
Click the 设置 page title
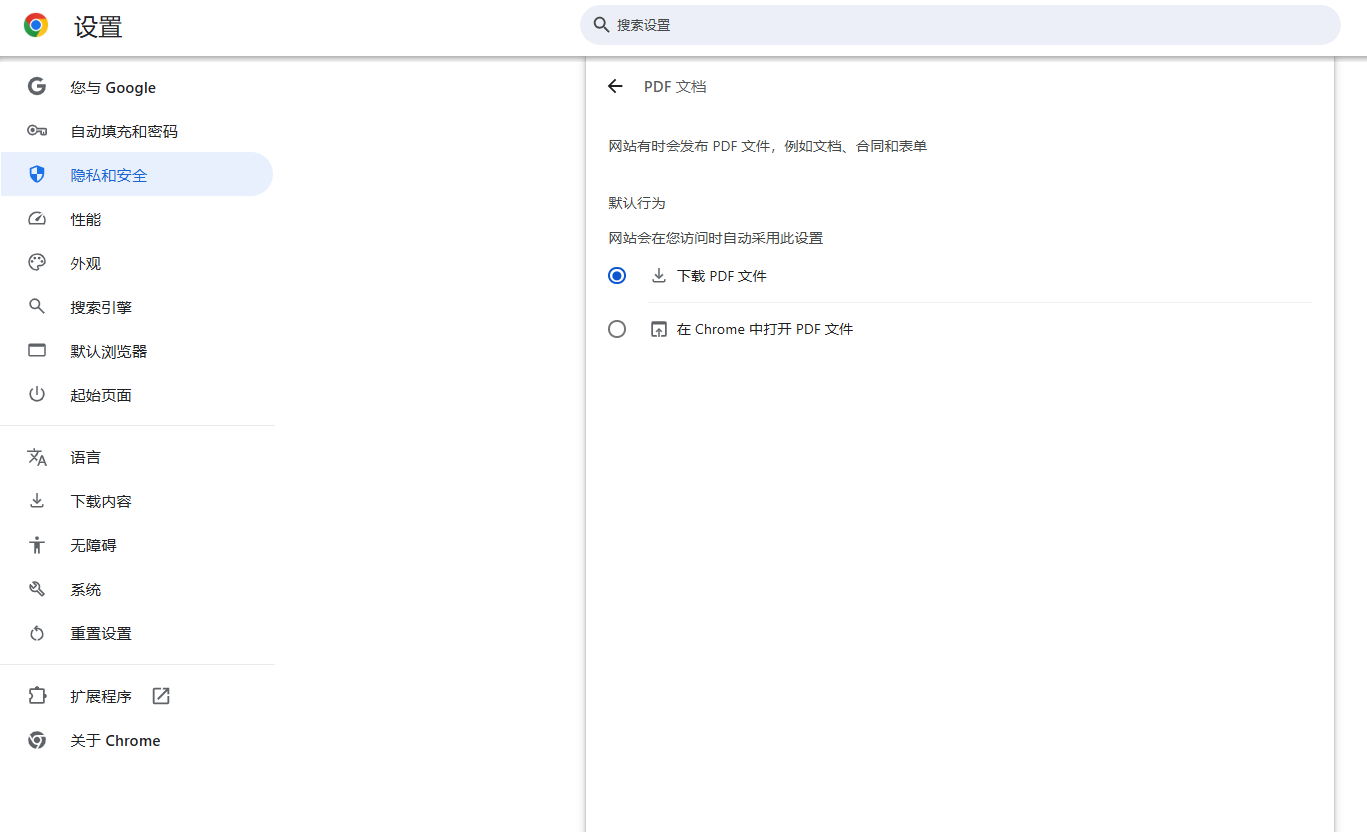tap(98, 27)
